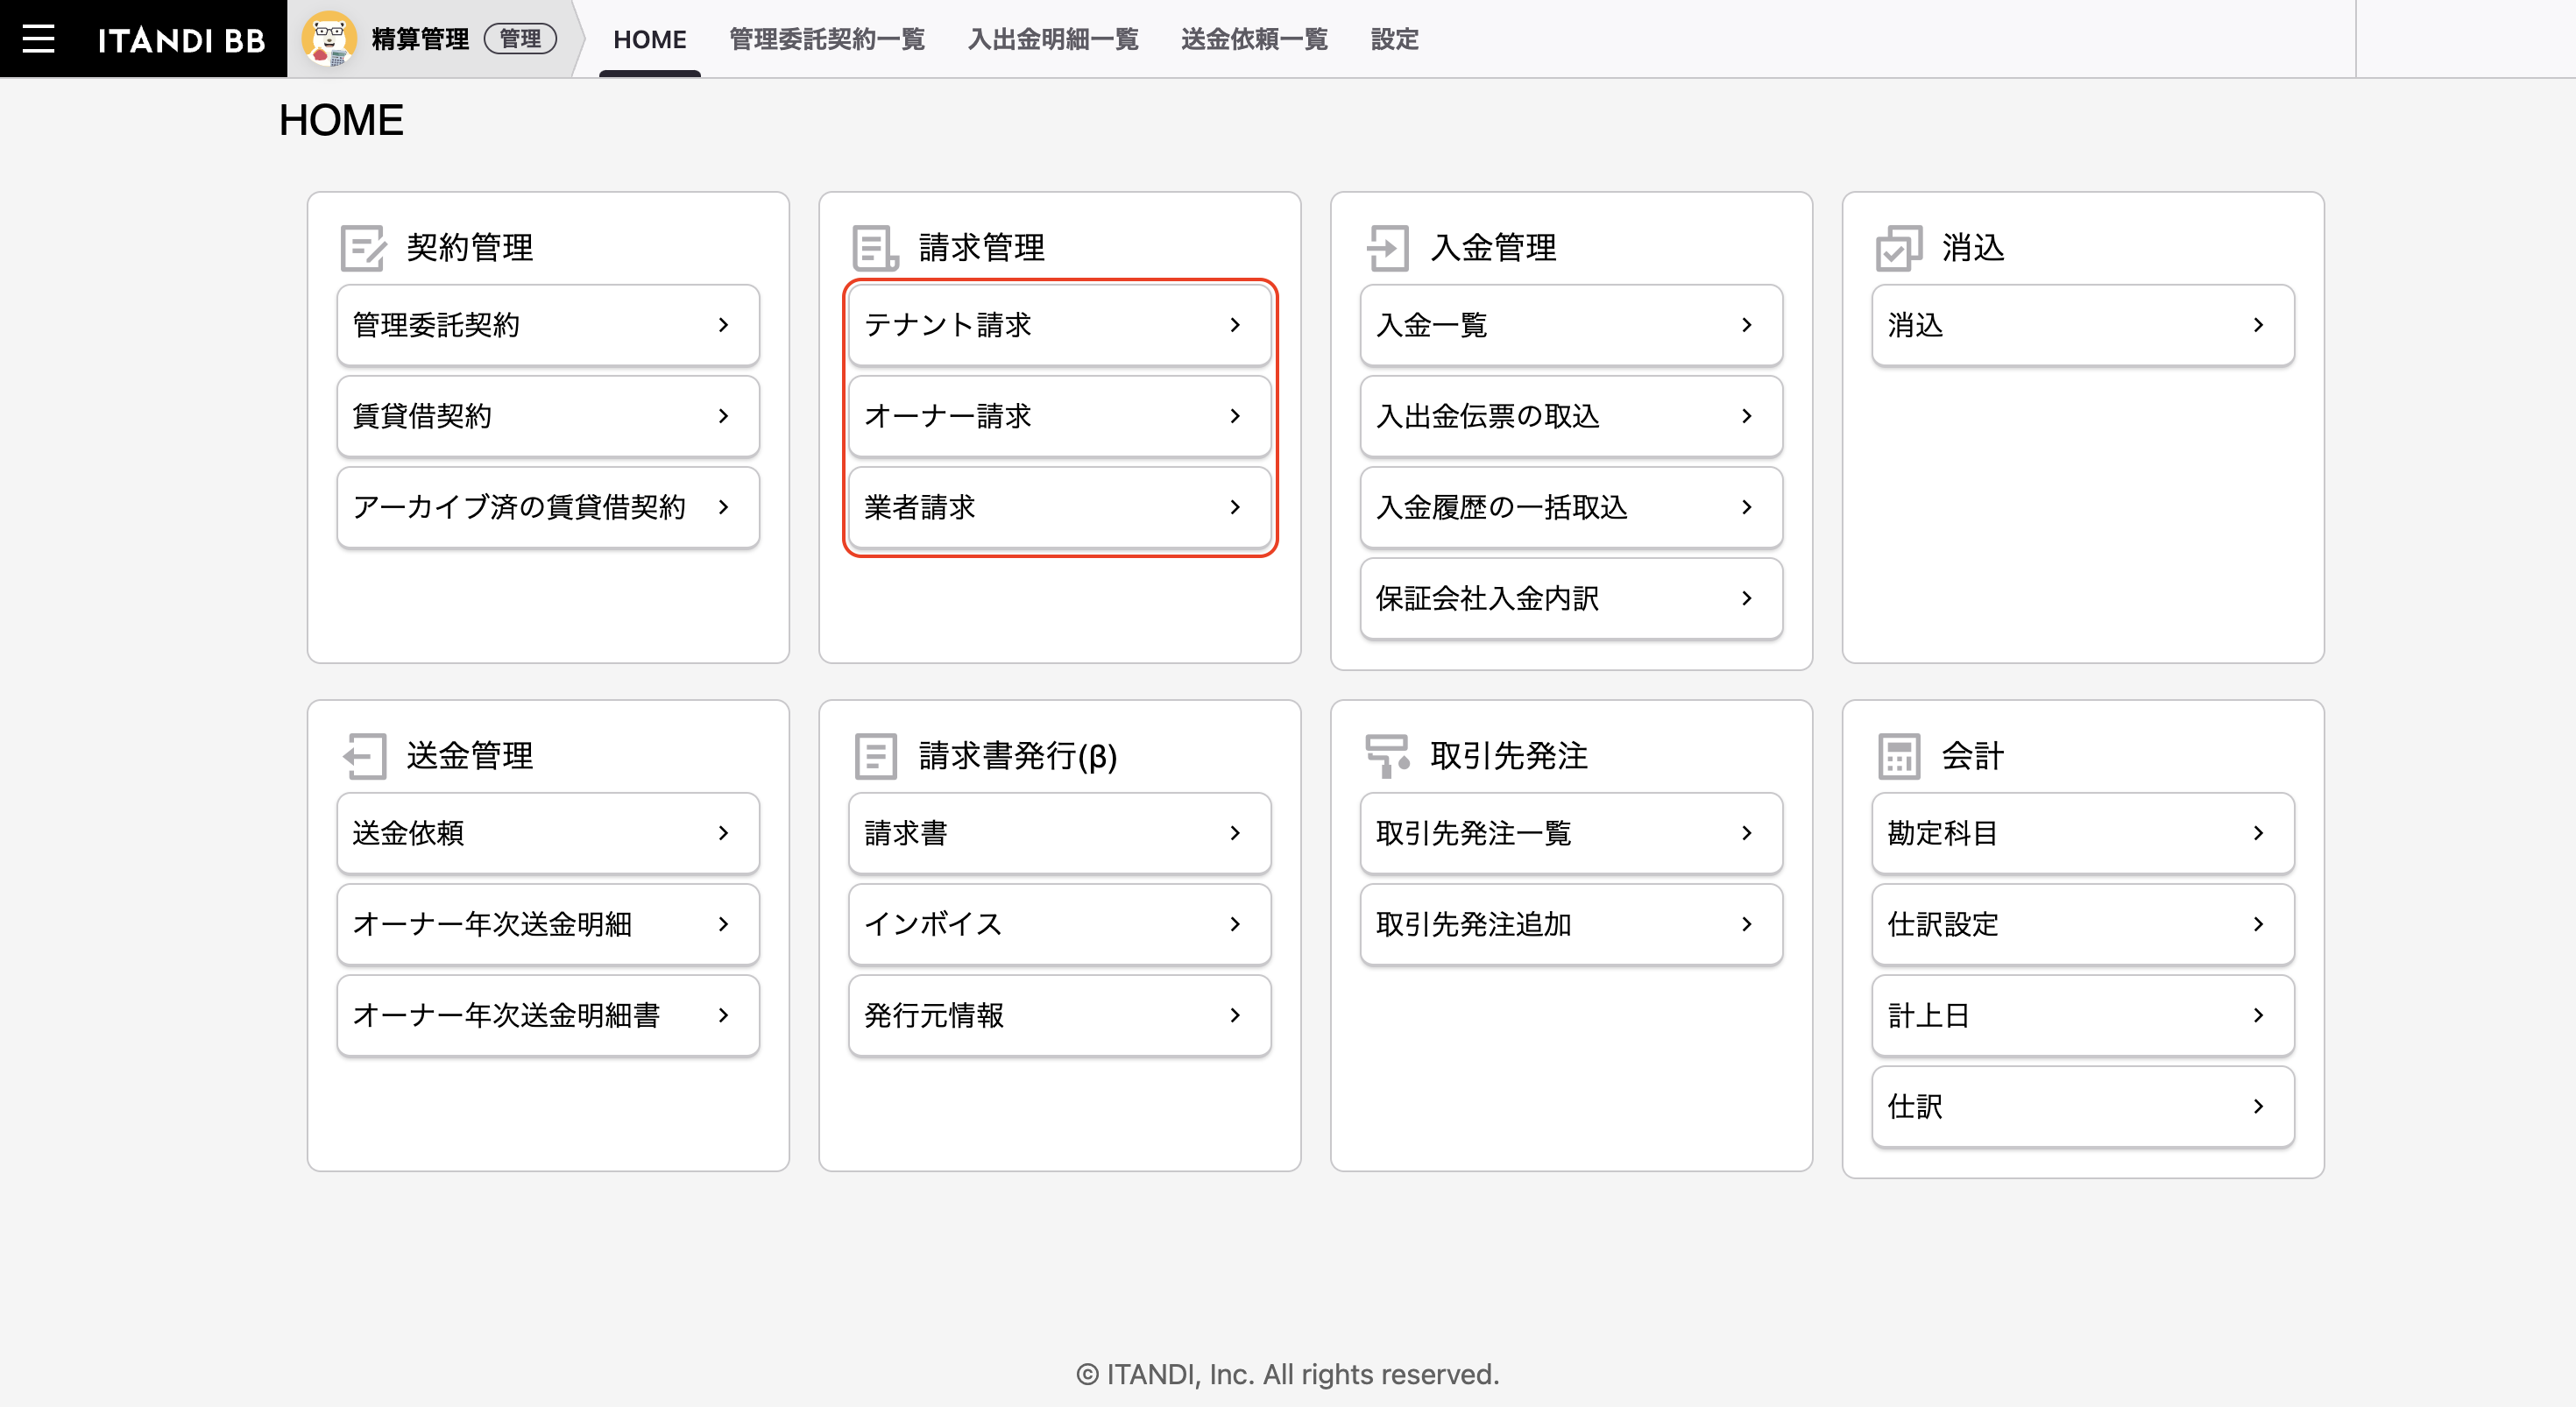The height and width of the screenshot is (1407, 2576).
Task: Open オーナー請求 button
Action: click(1059, 416)
